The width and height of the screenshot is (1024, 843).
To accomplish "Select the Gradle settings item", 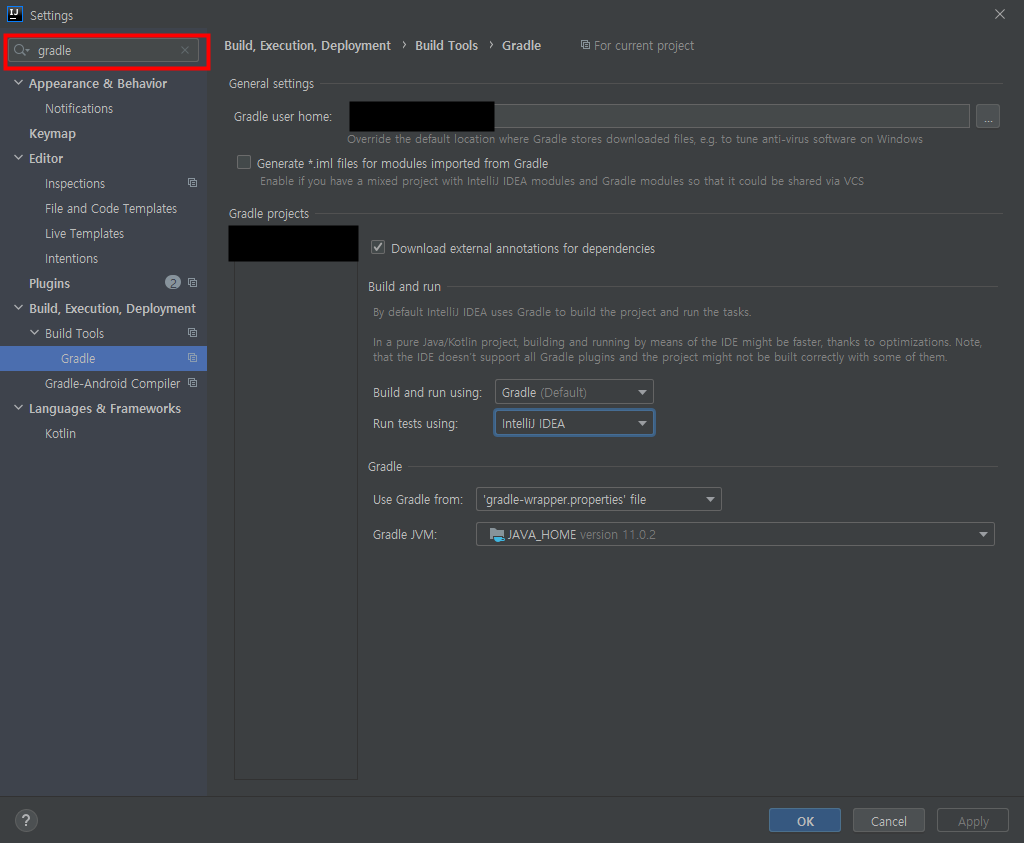I will (103, 358).
